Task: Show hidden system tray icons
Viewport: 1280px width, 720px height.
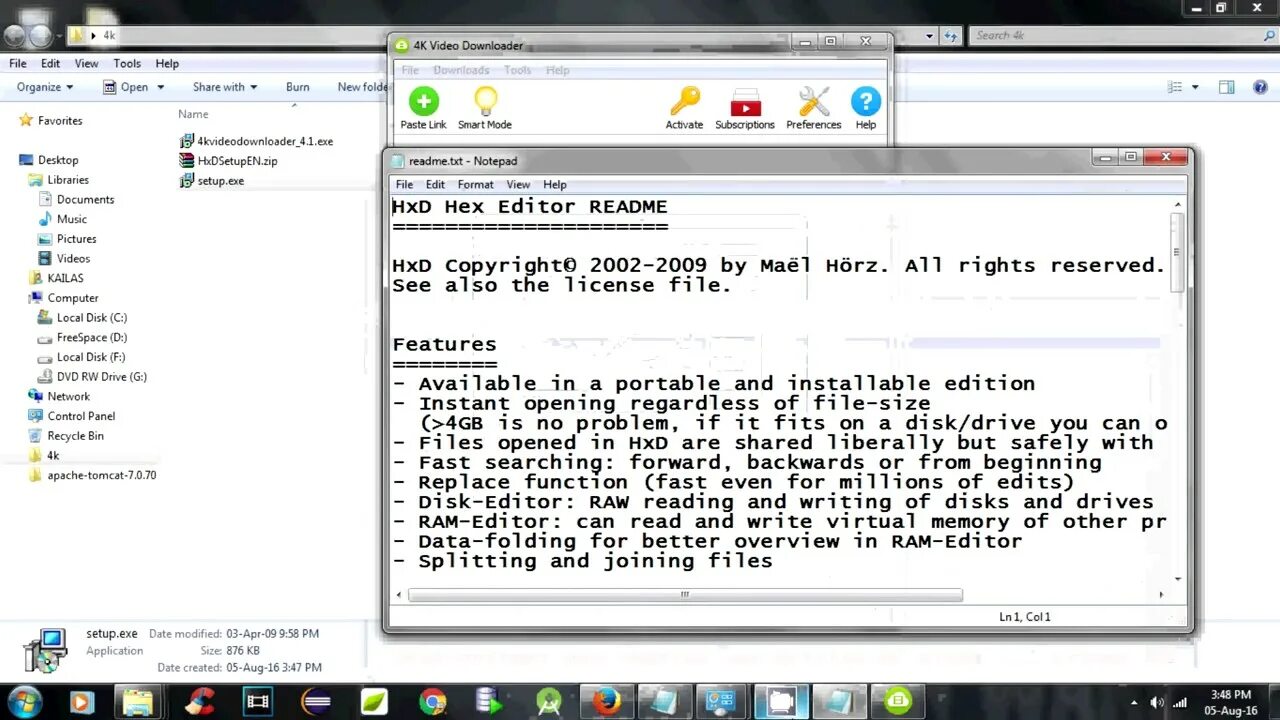Action: point(1136,702)
